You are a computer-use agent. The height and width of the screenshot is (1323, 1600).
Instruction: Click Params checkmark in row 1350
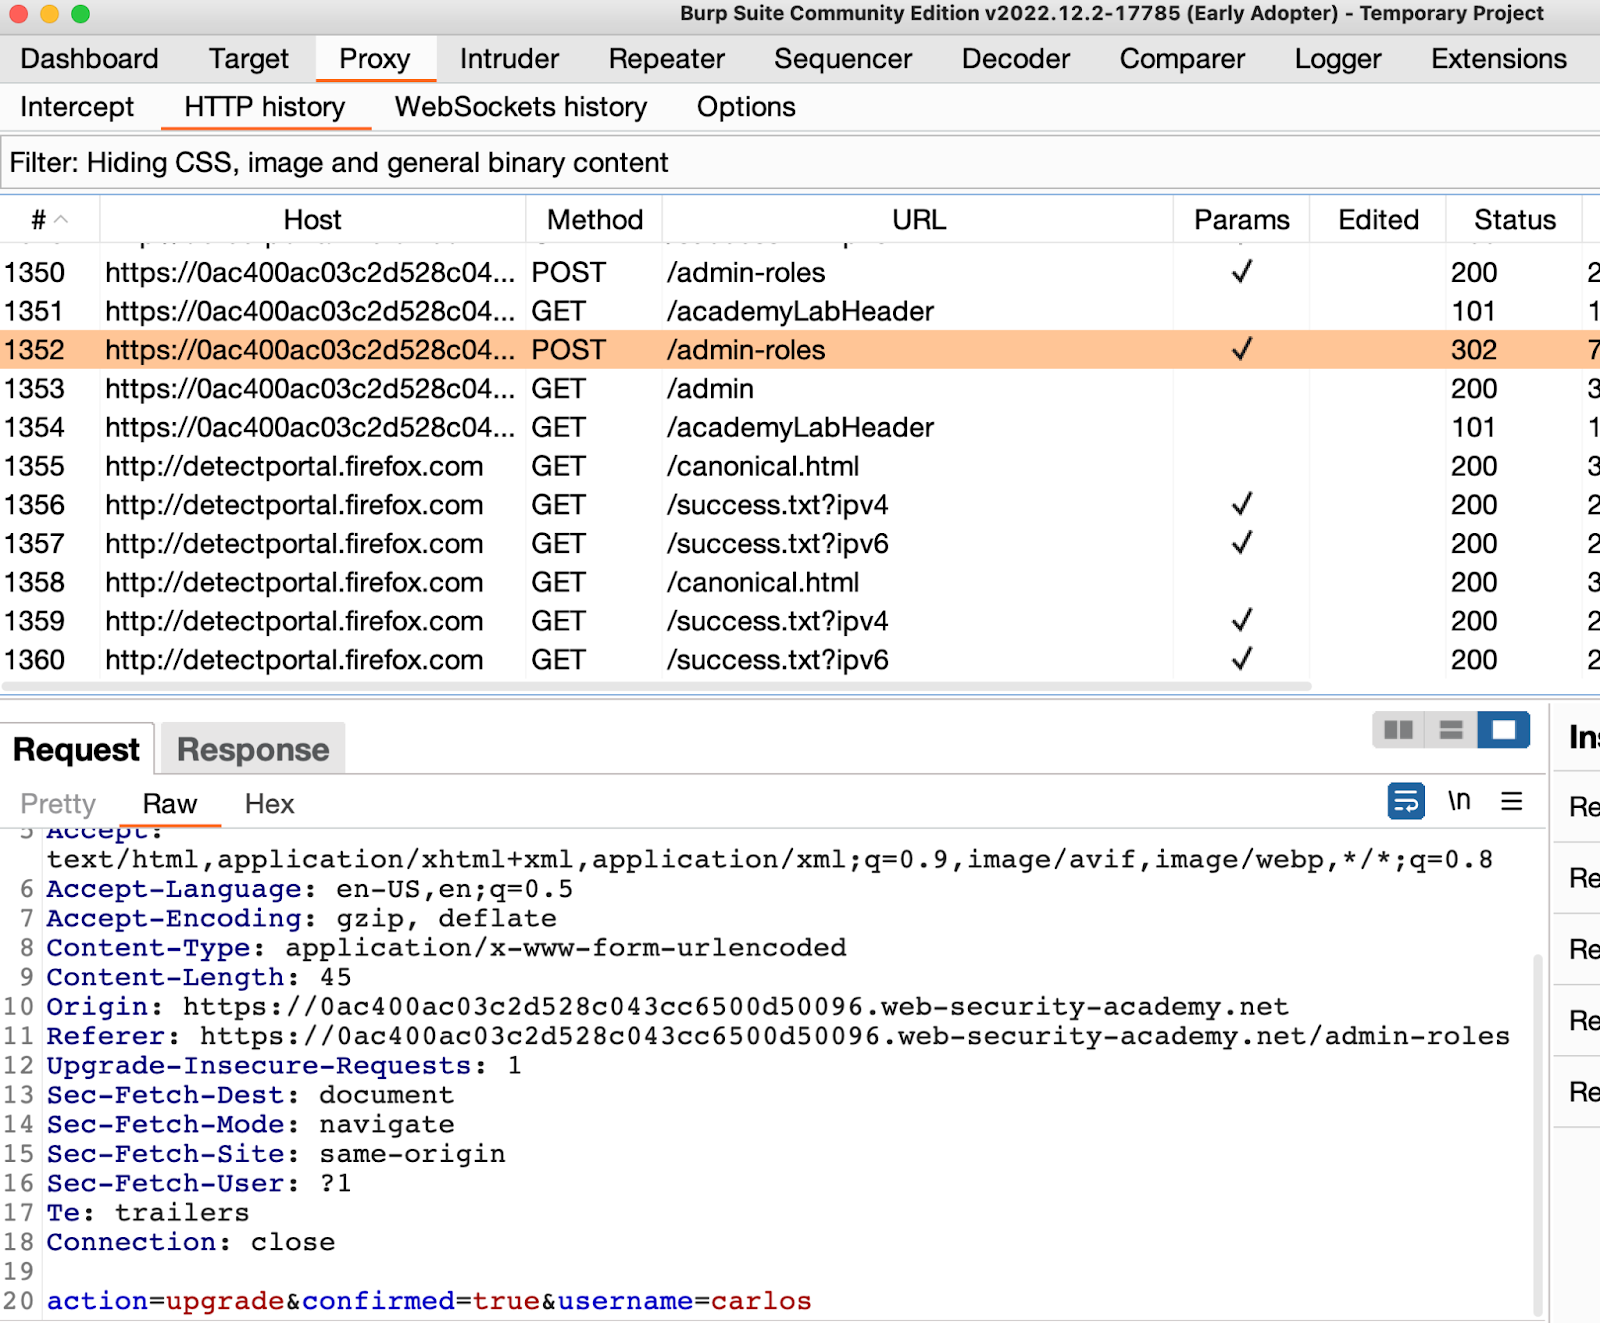tap(1242, 271)
